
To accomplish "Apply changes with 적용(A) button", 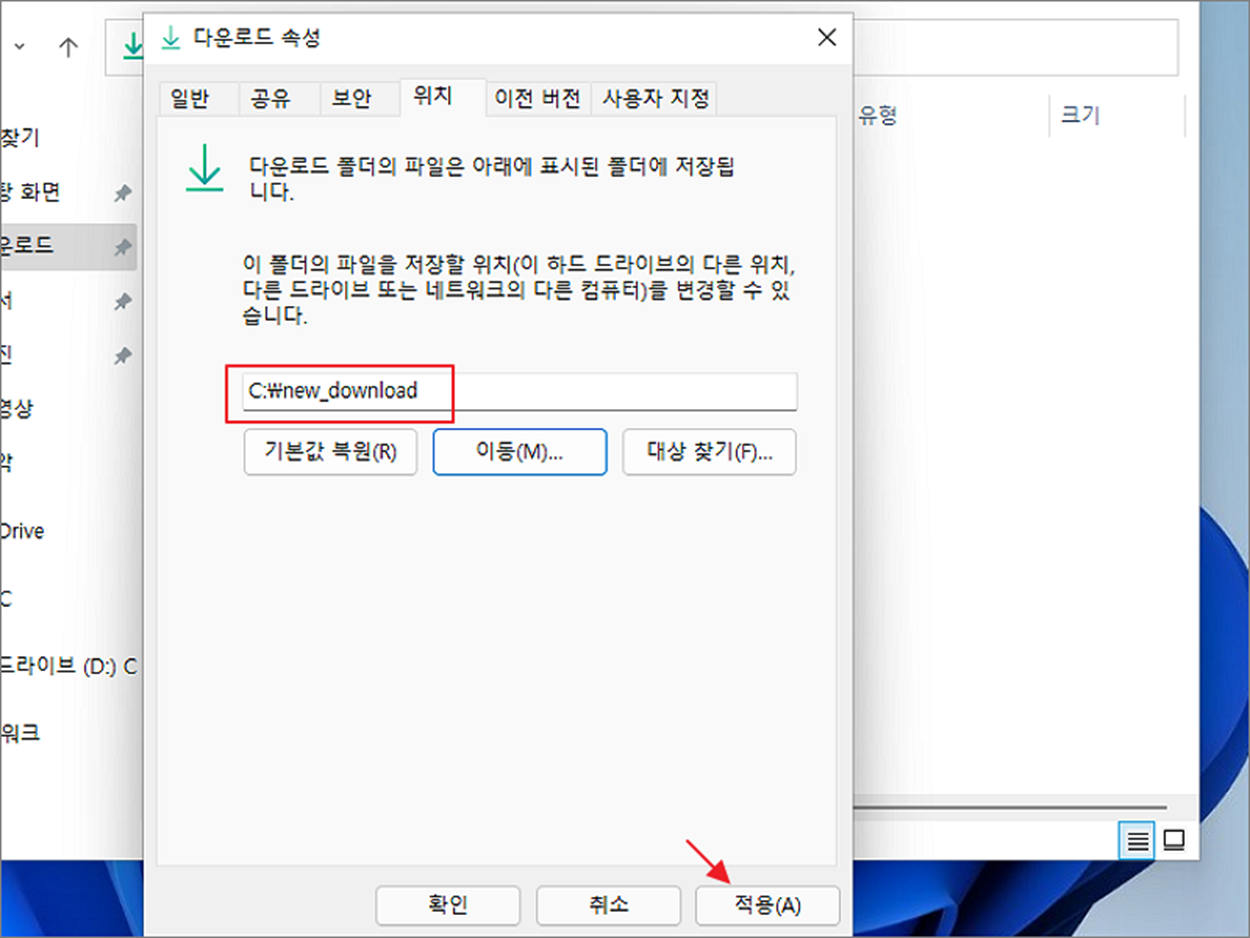I will coord(767,906).
